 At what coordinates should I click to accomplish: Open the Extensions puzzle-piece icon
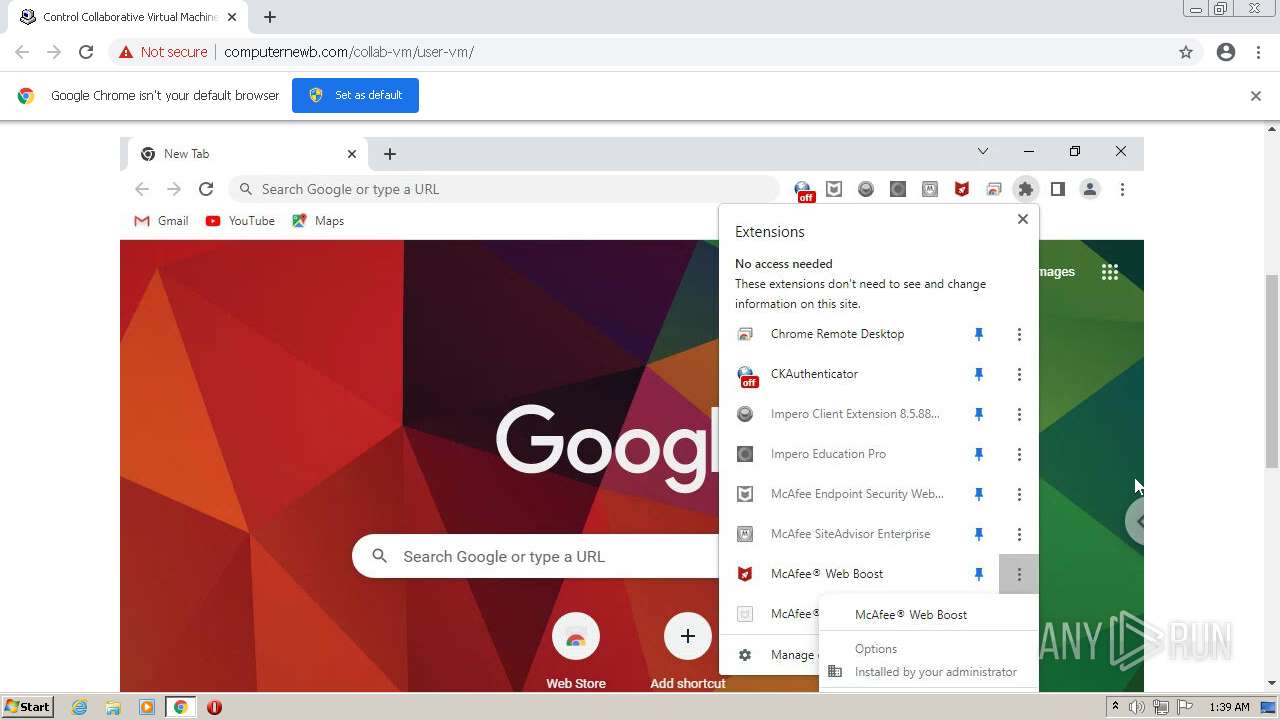(1026, 189)
